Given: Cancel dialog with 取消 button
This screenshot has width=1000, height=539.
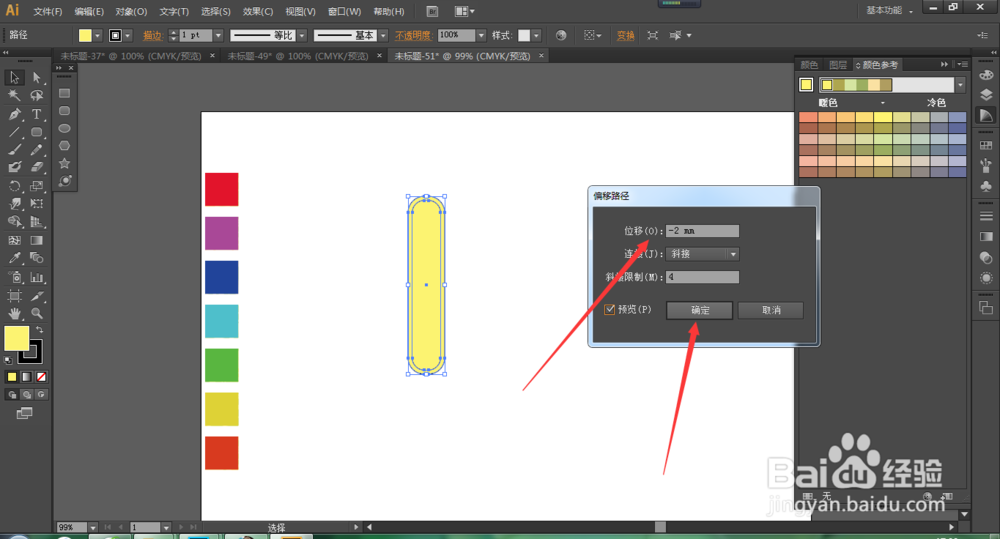Looking at the screenshot, I should pos(771,310).
